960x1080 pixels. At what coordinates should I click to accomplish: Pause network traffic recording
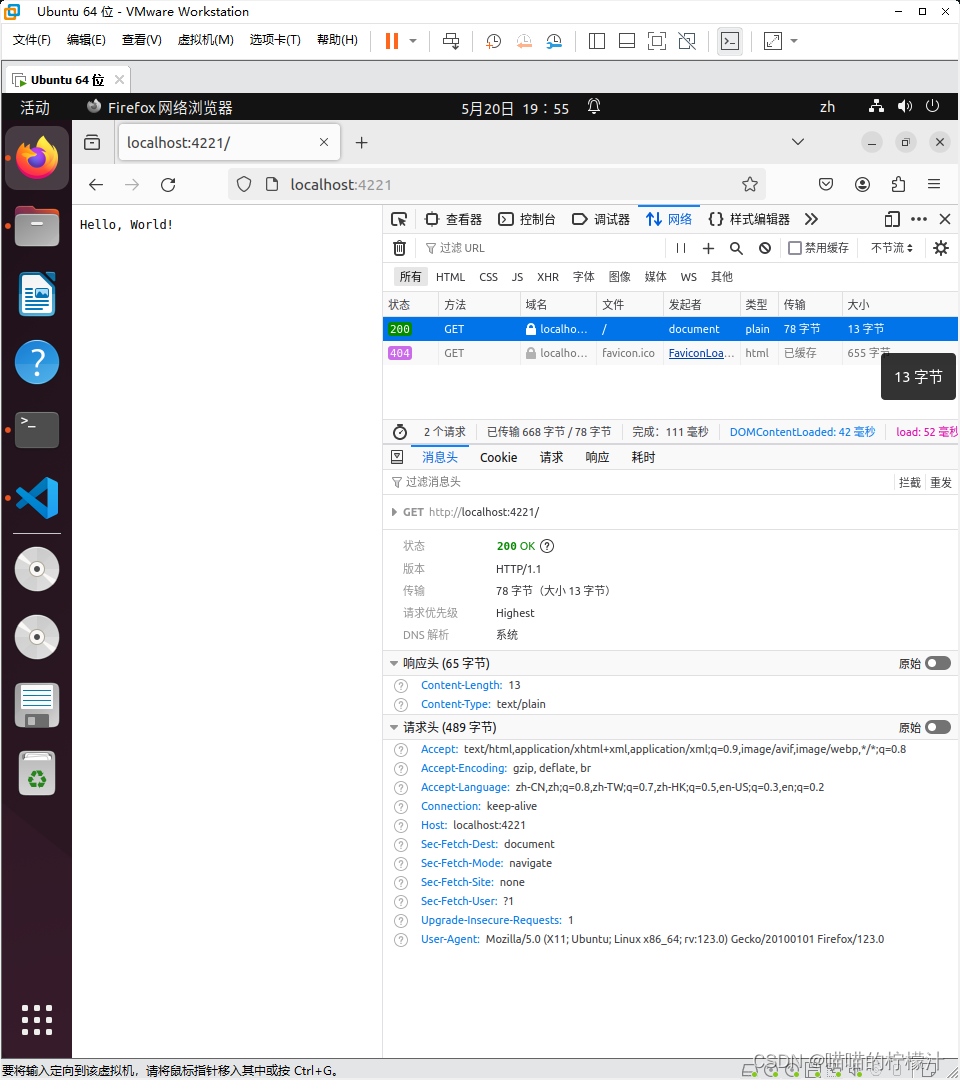click(x=681, y=247)
